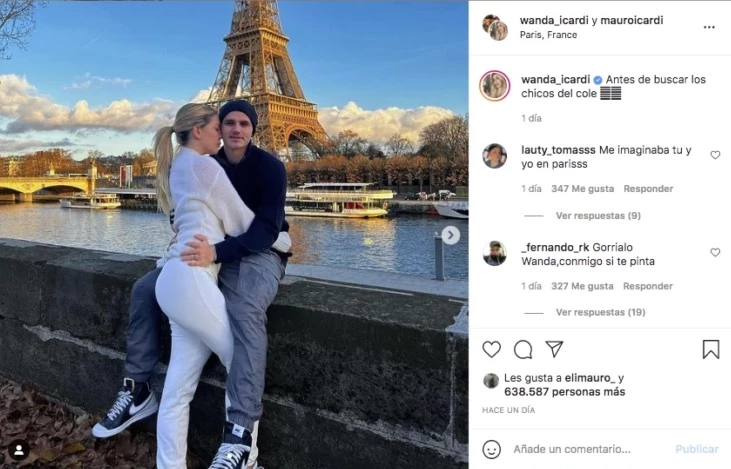This screenshot has height=469, width=731.
Task: Reply to _fernando_rk via Responder
Action: point(648,286)
